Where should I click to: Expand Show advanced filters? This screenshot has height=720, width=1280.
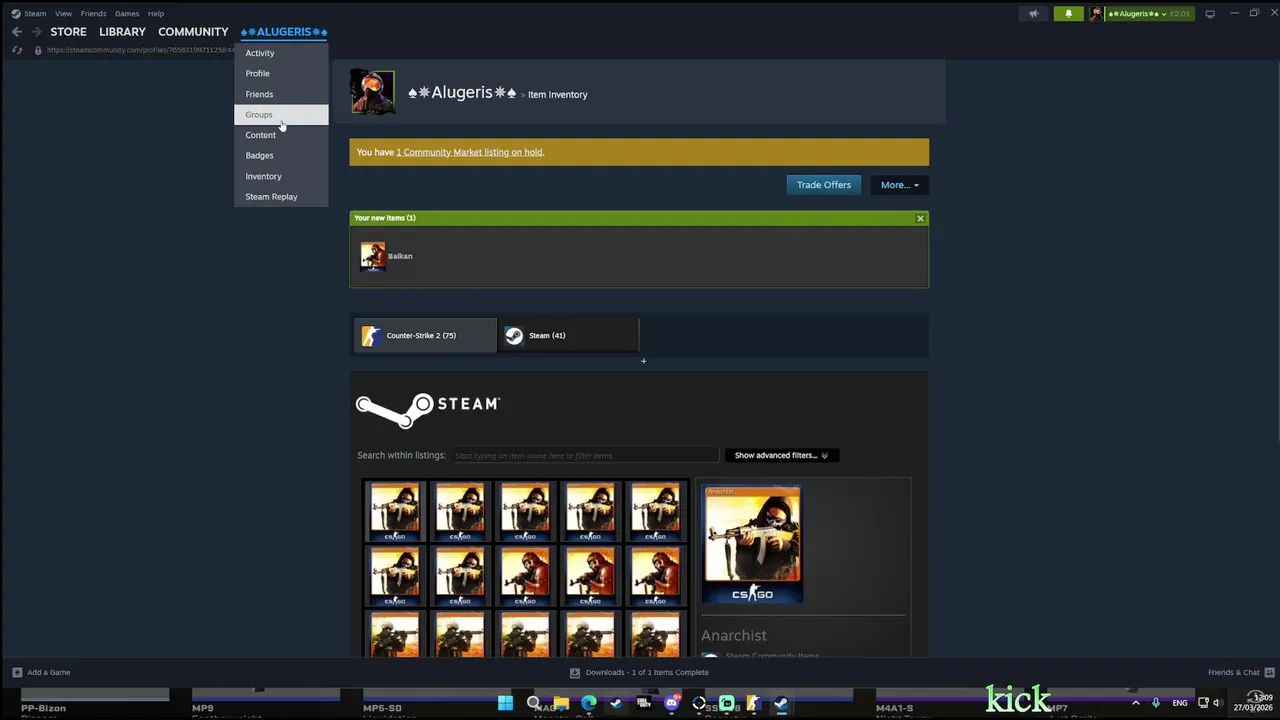point(782,455)
